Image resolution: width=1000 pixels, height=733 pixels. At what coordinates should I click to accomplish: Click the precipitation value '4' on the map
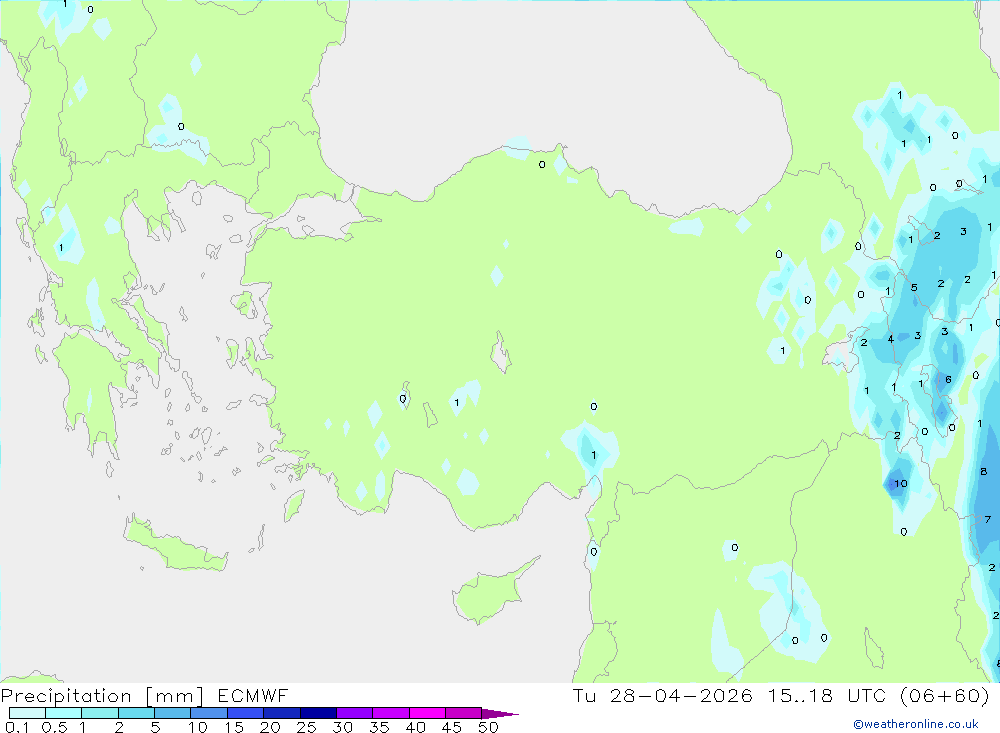click(x=891, y=339)
